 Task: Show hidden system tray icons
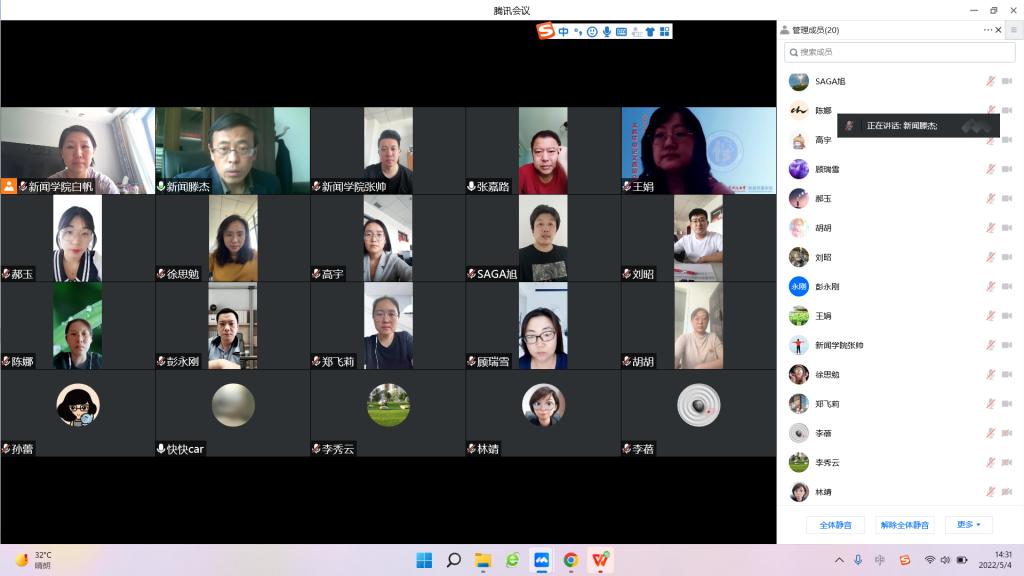(839, 560)
